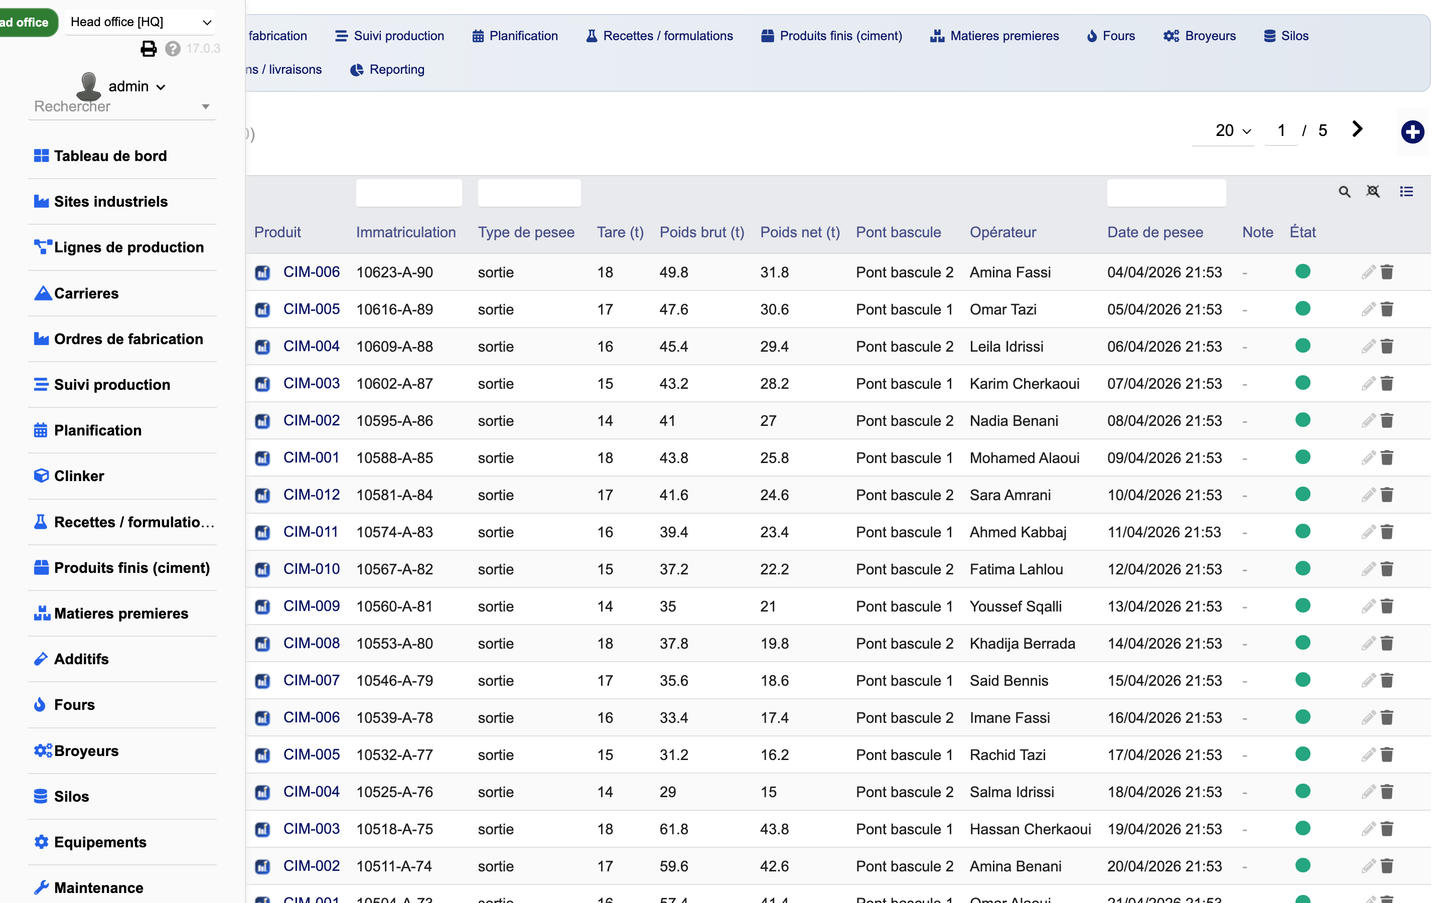The width and height of the screenshot is (1445, 903).
Task: Open the list view options icon
Action: point(1406,192)
